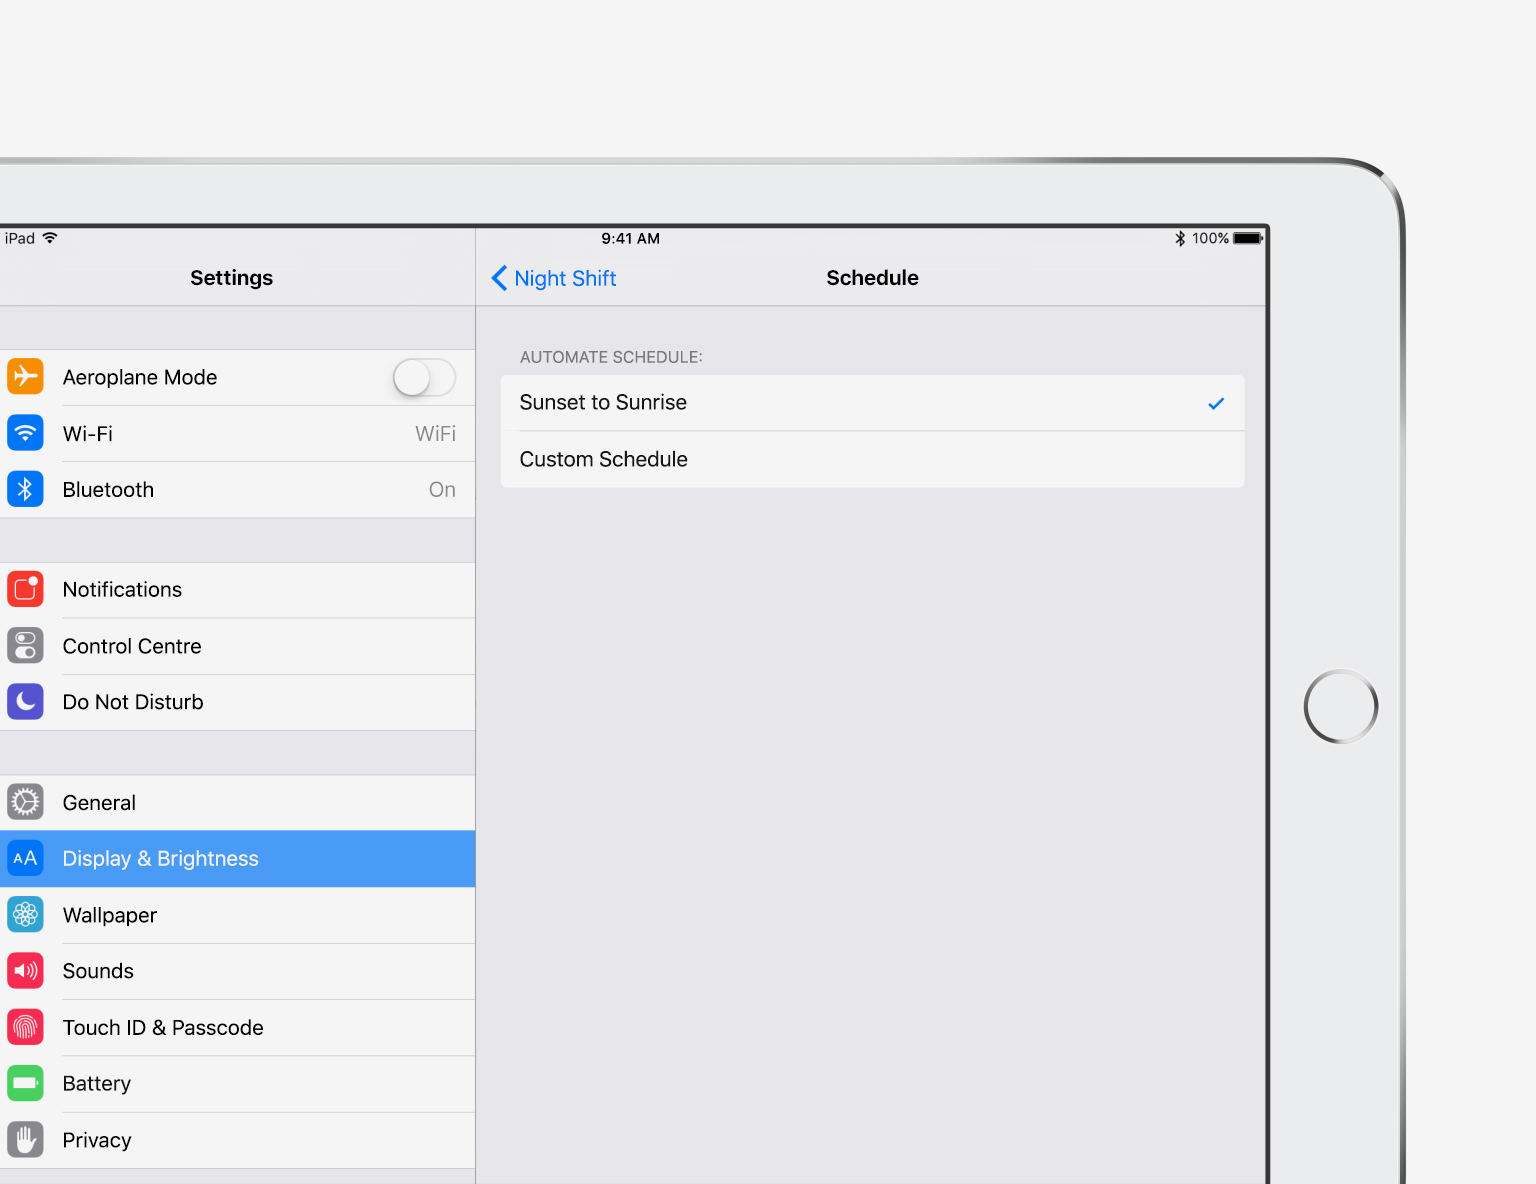1536x1184 pixels.
Task: Select Custom Schedule option
Action: (872, 460)
